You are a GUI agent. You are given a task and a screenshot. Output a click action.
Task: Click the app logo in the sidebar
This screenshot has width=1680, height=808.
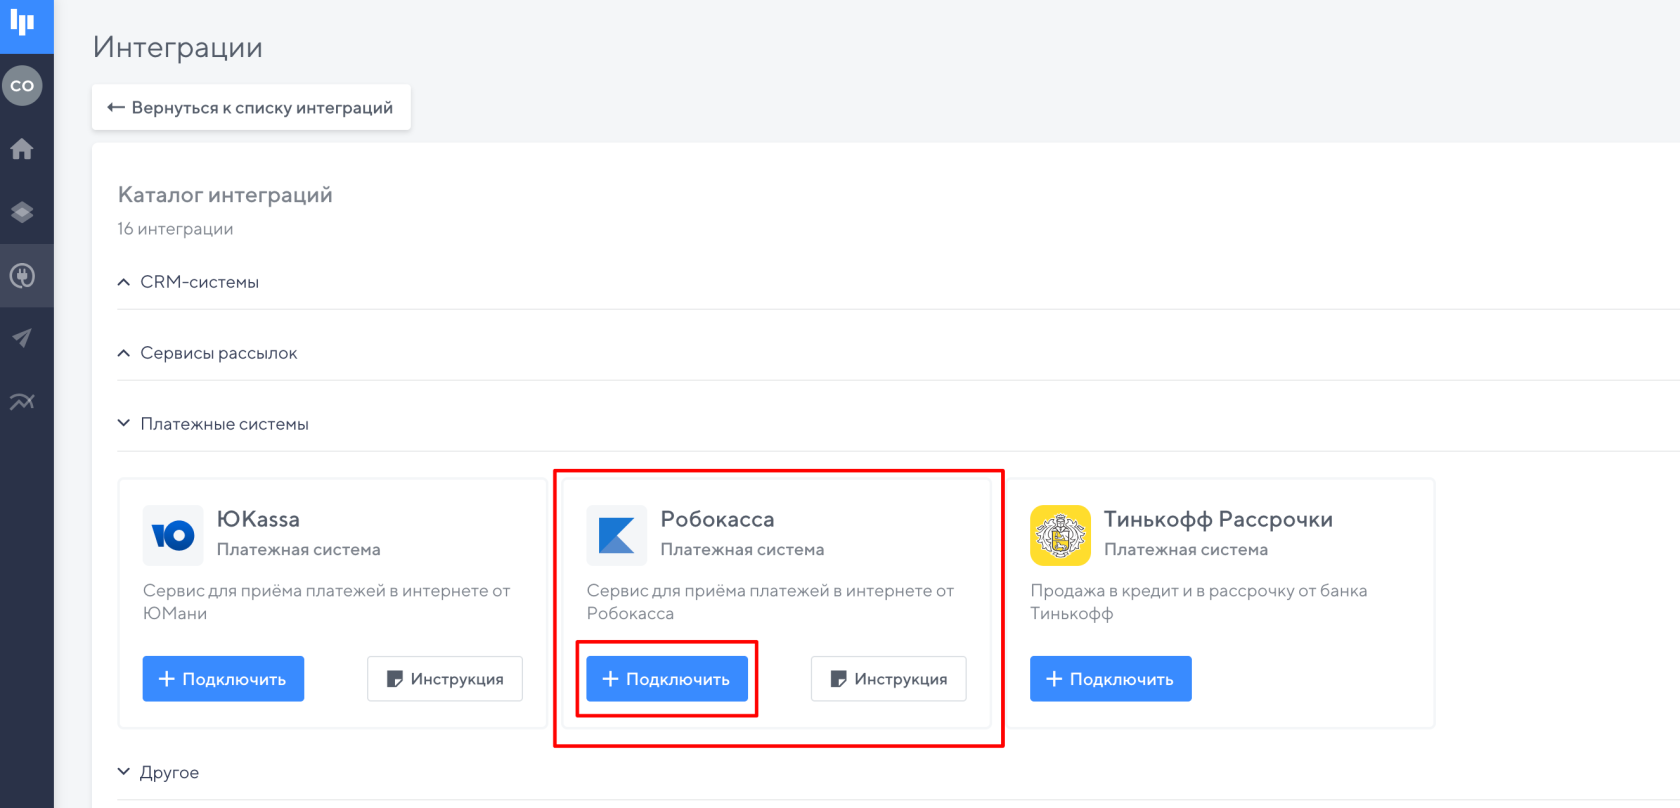[x=22, y=22]
